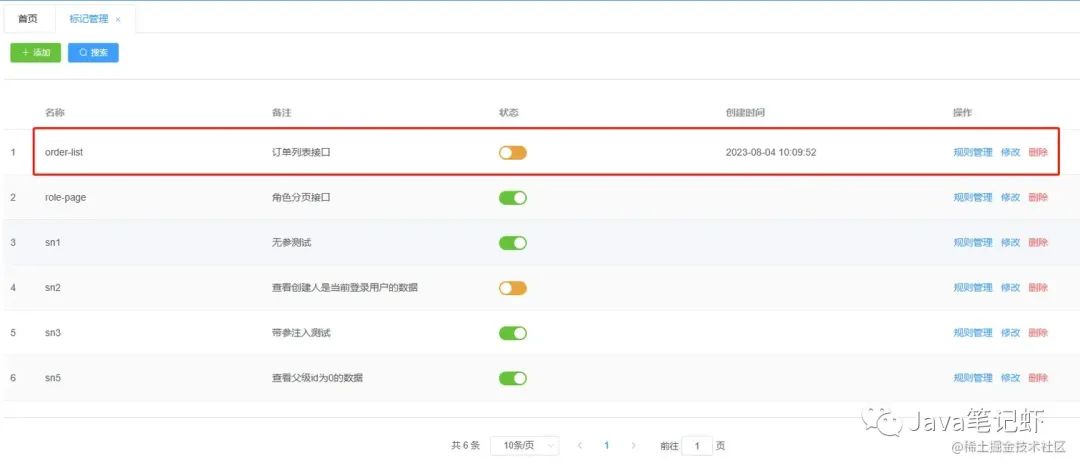Click 删除 in the sn2 row

[x=1038, y=287]
